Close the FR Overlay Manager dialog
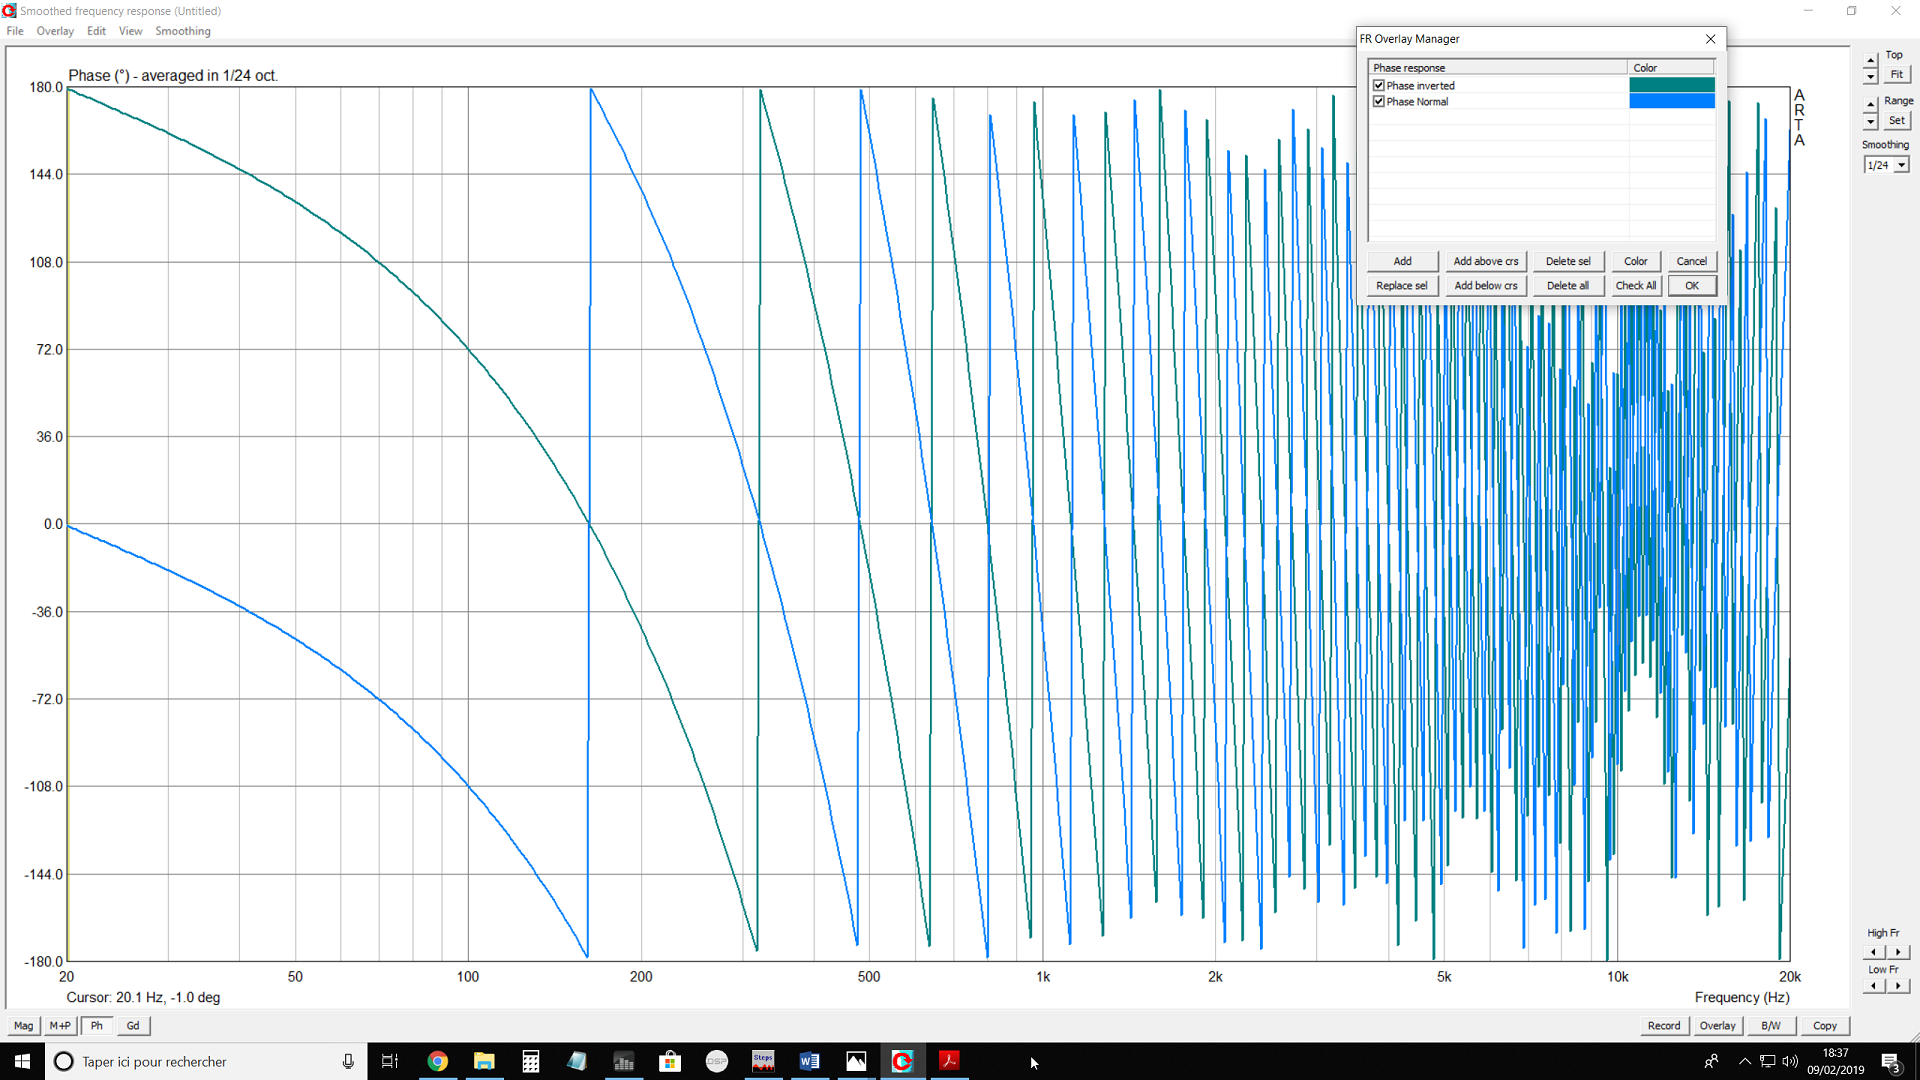This screenshot has height=1080, width=1920. [x=1710, y=39]
